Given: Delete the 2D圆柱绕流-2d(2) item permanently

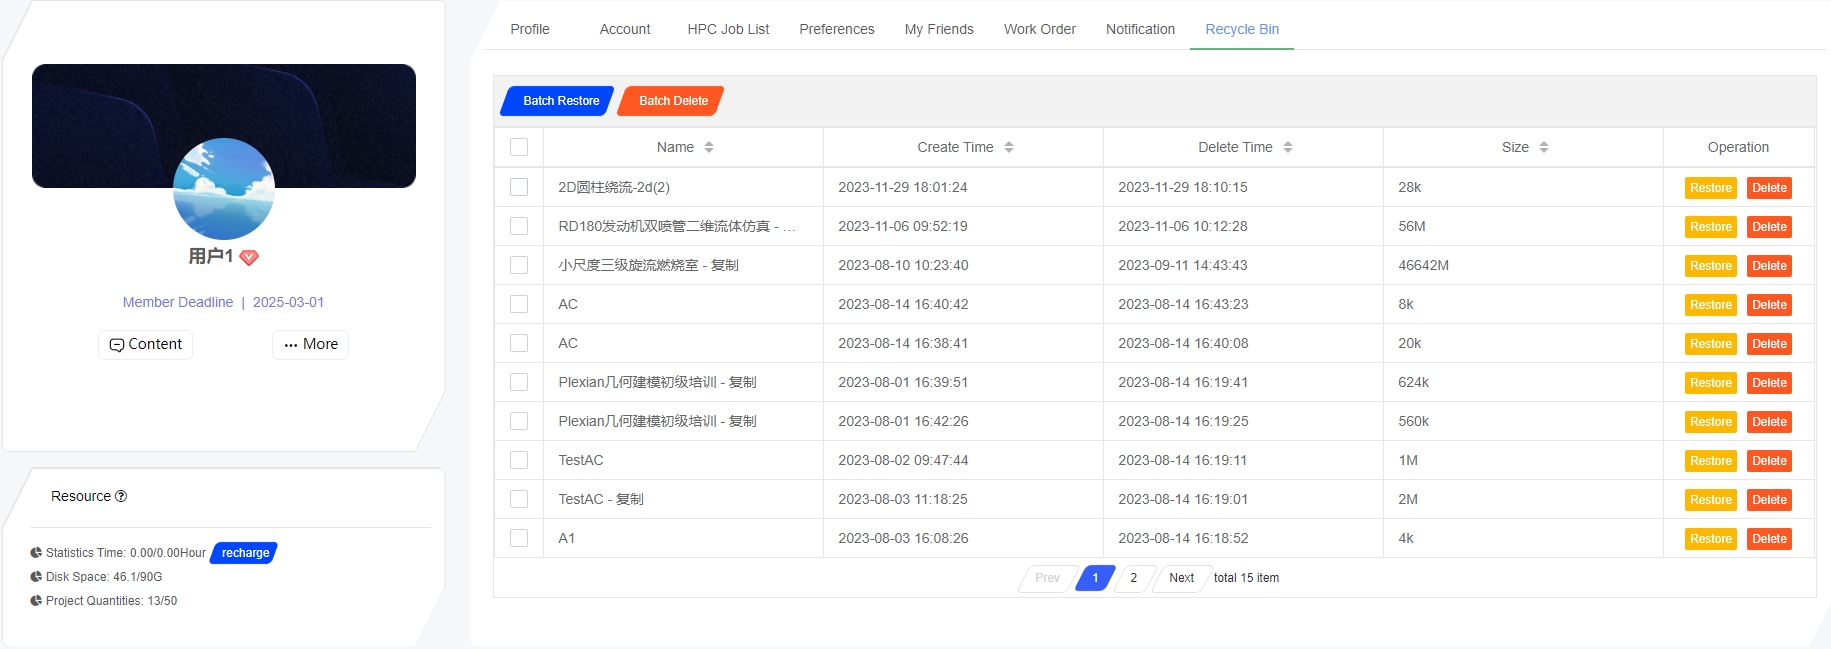Looking at the screenshot, I should [1769, 188].
